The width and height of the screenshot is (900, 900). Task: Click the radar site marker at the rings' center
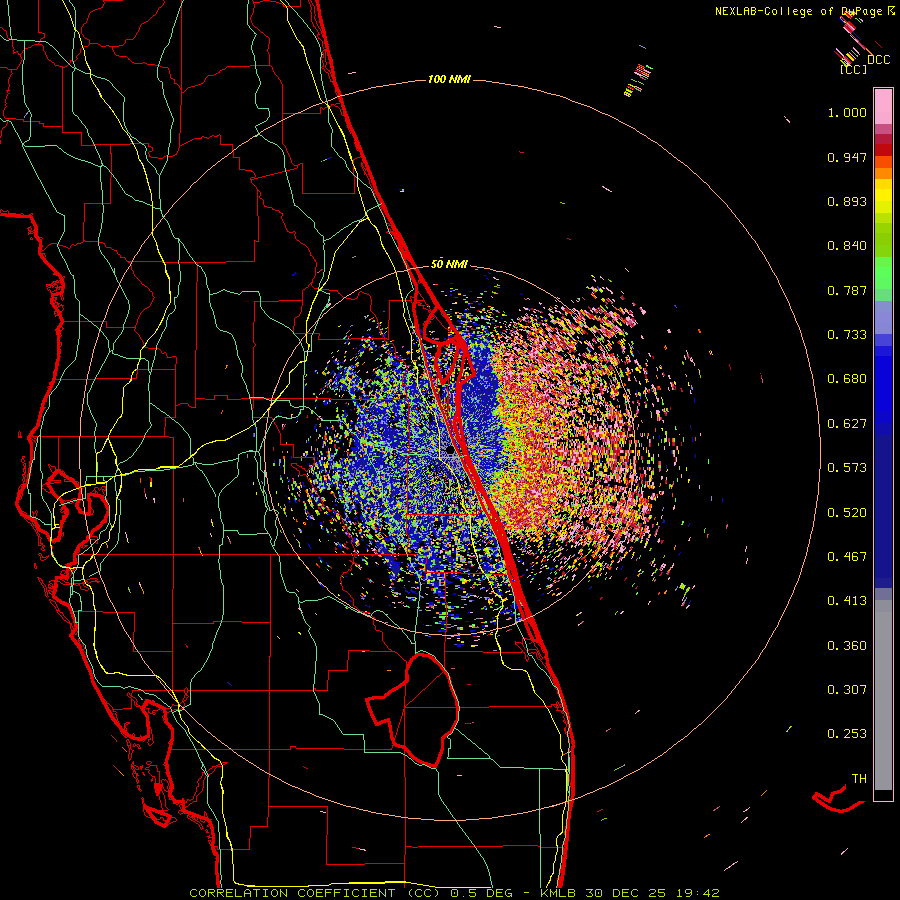(451, 451)
